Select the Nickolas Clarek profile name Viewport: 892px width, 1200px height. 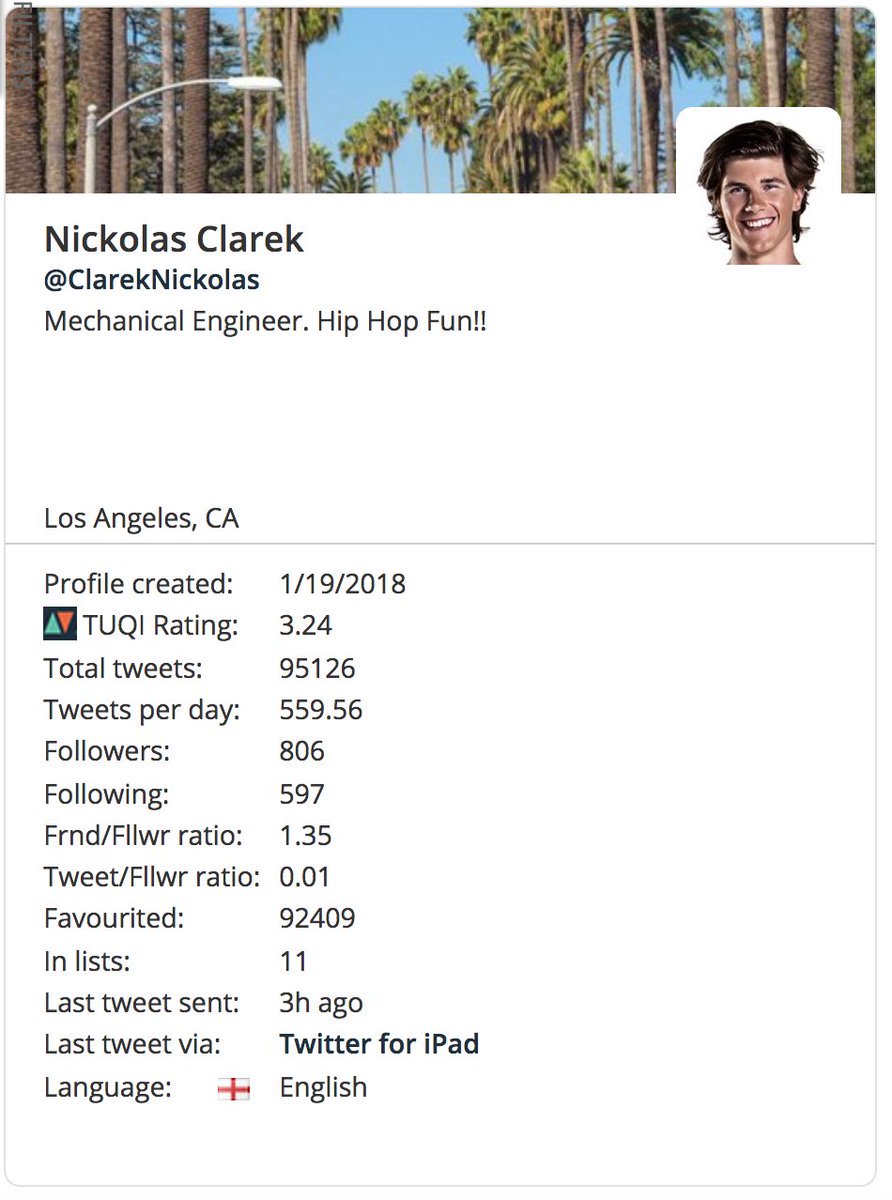(x=174, y=239)
